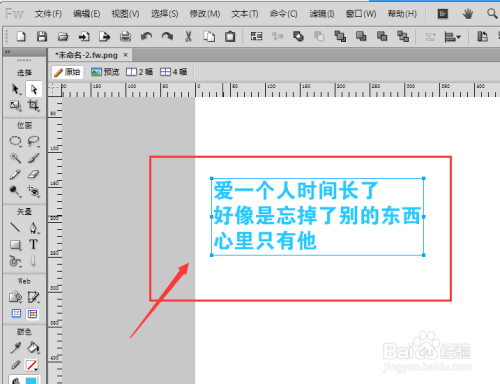
Task: Select the Knife tool
Action: coord(33,261)
